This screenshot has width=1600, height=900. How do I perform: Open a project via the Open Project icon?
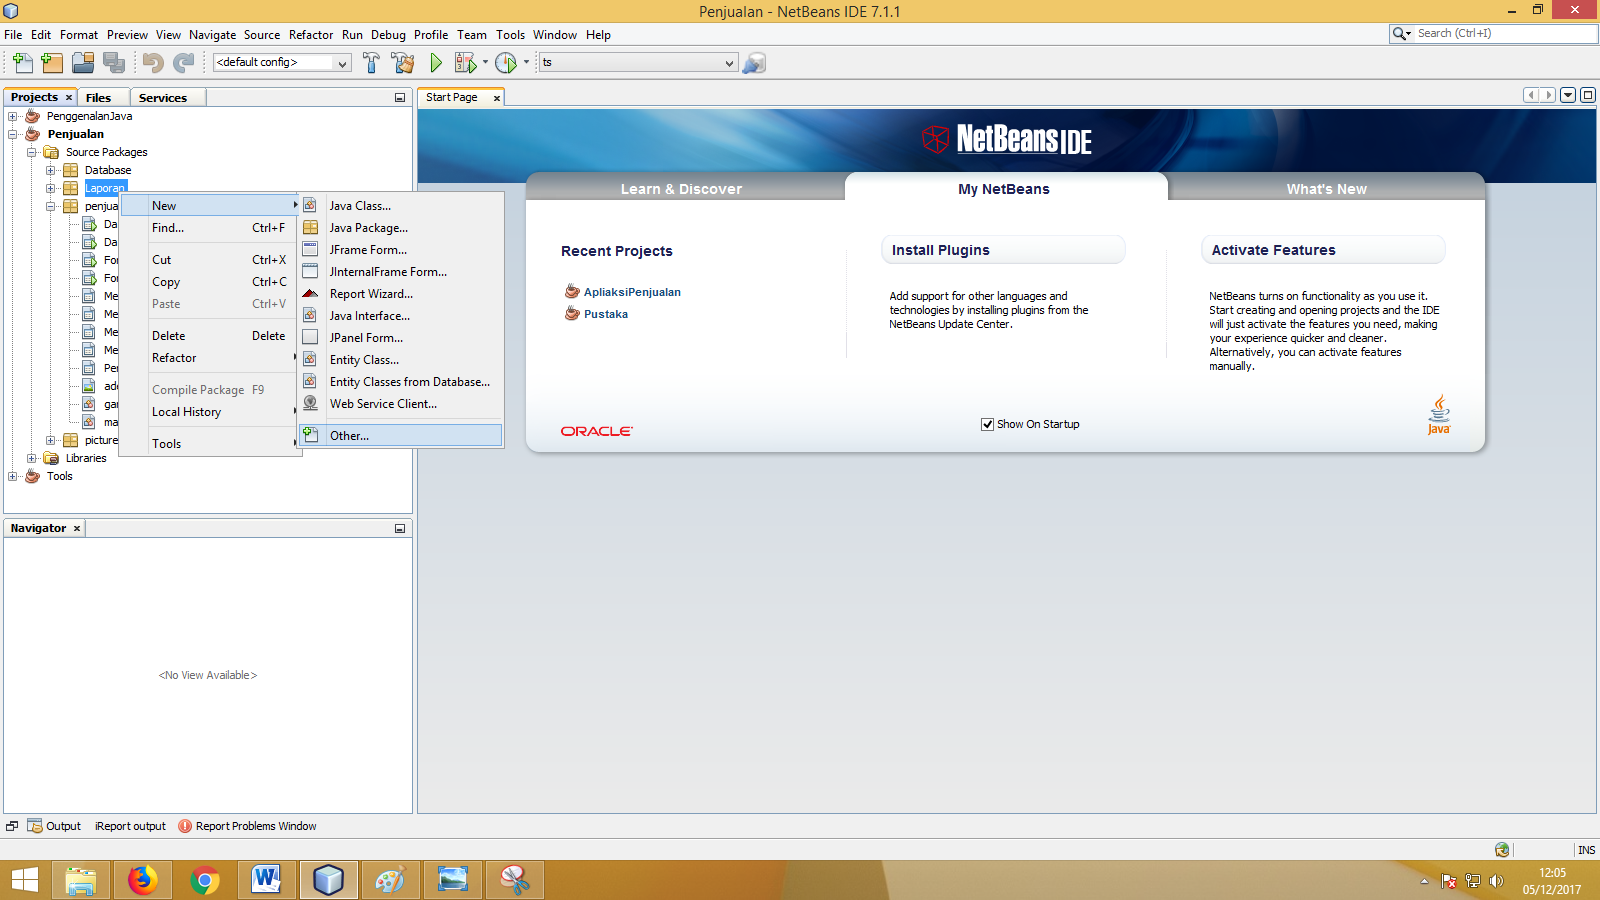tap(83, 62)
